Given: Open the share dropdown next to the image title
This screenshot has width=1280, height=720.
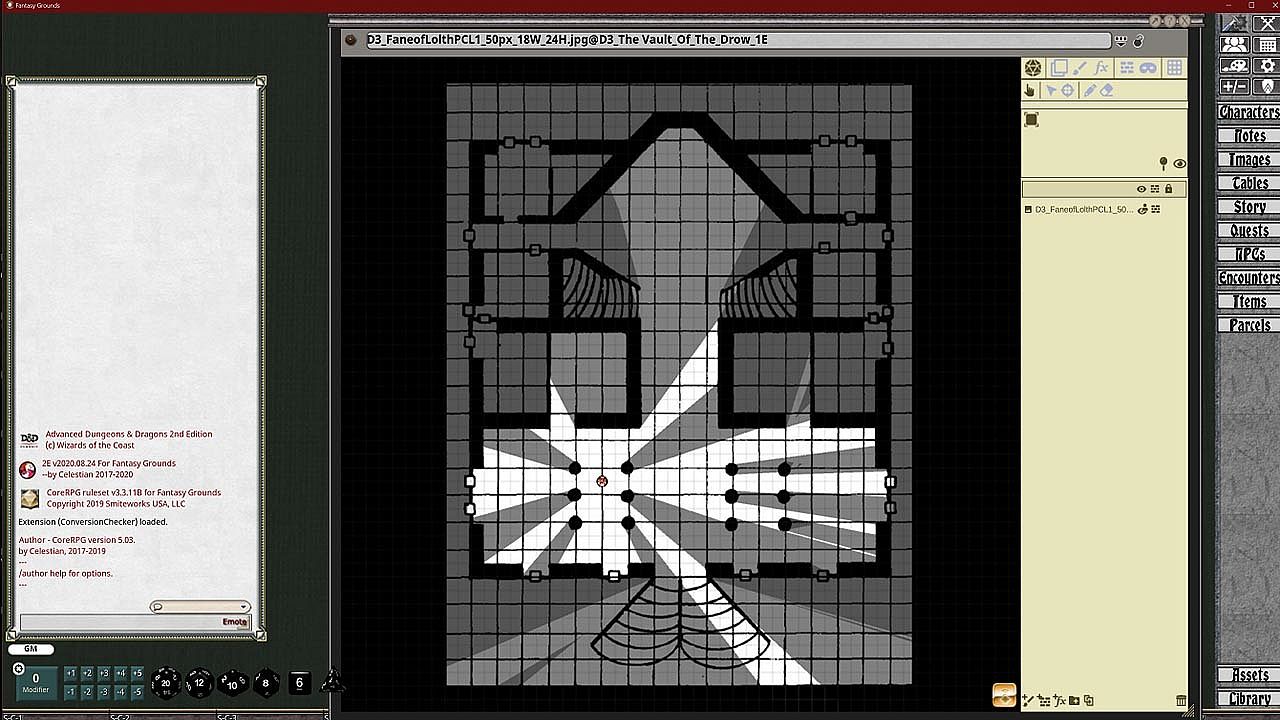Looking at the screenshot, I should coord(1121,41).
